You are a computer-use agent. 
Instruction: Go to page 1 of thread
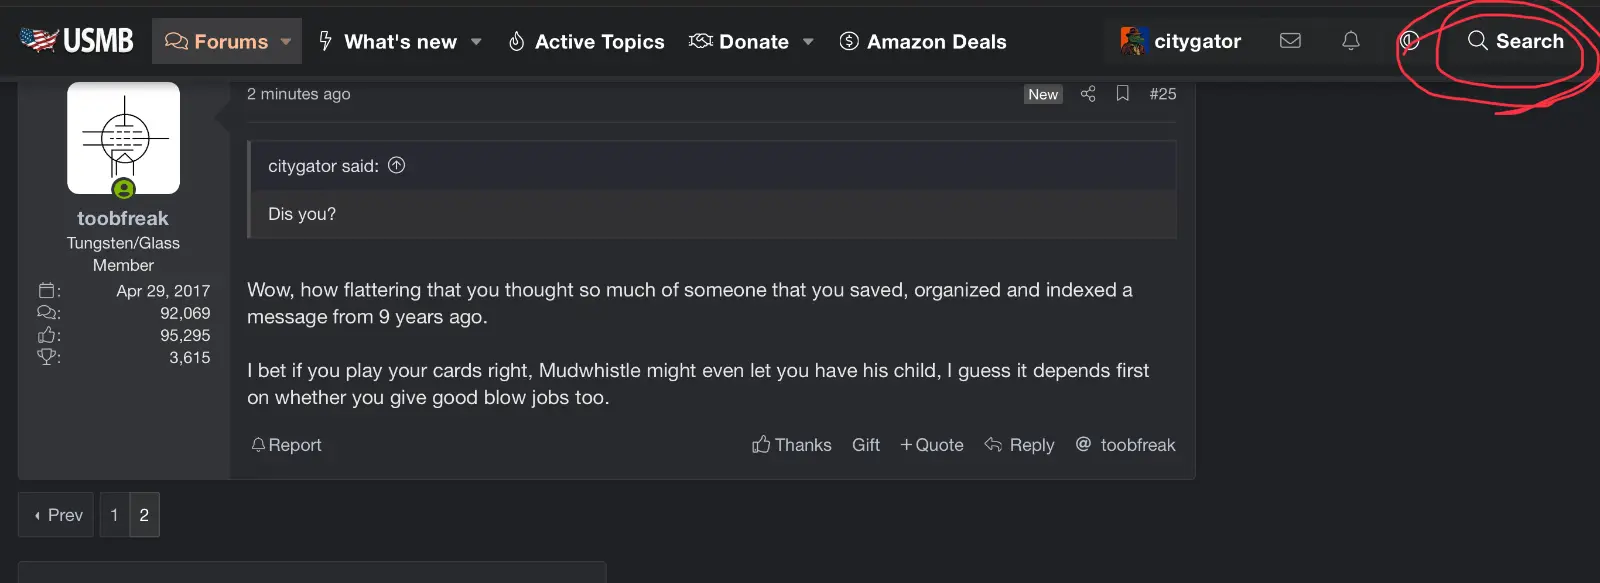pos(114,515)
